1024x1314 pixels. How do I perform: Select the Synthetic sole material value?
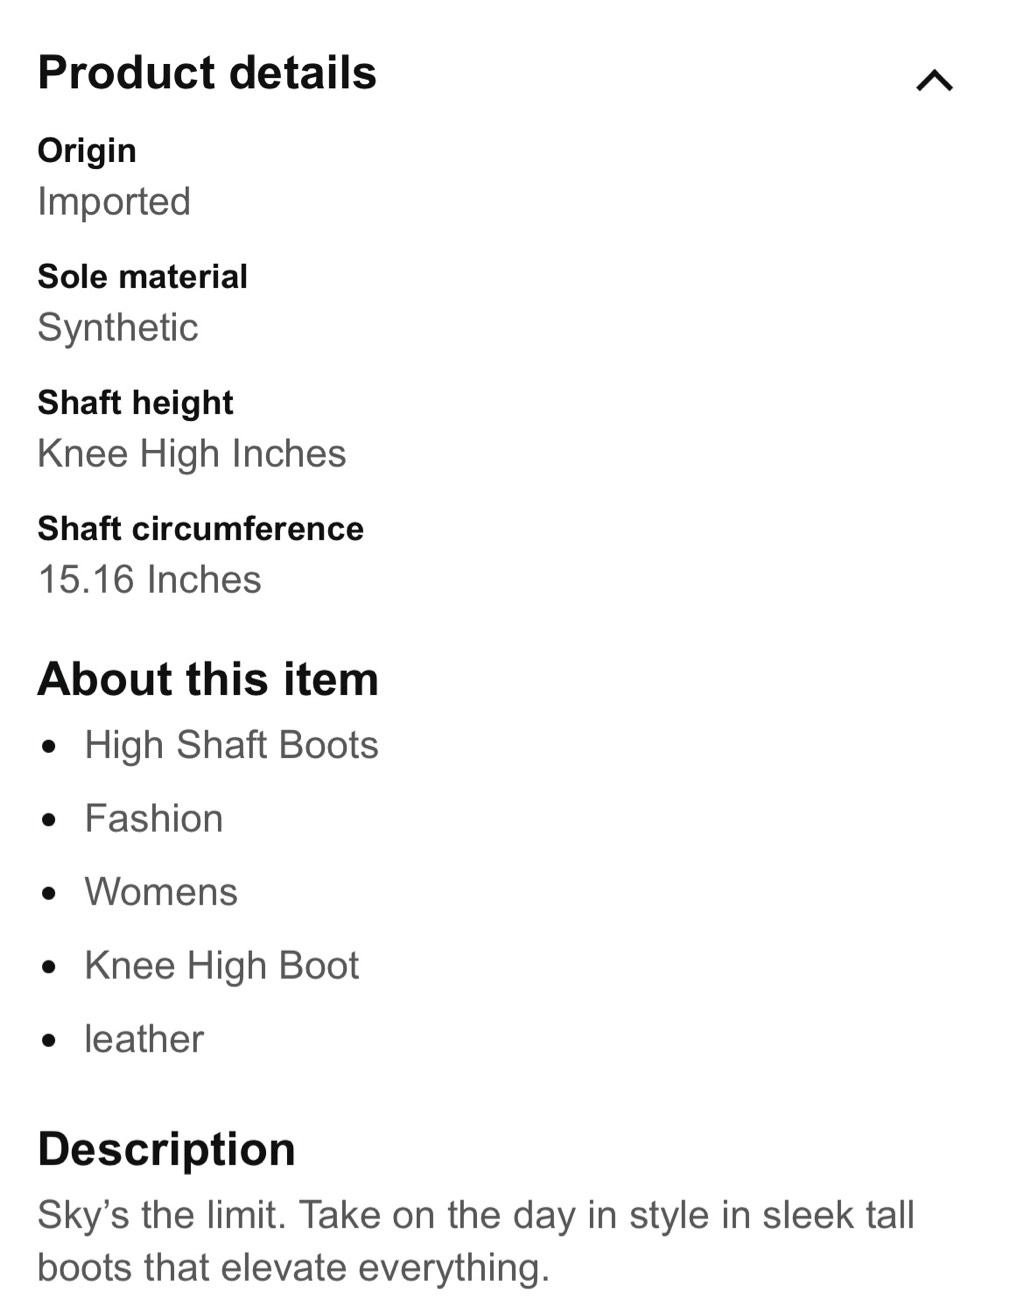coord(118,328)
